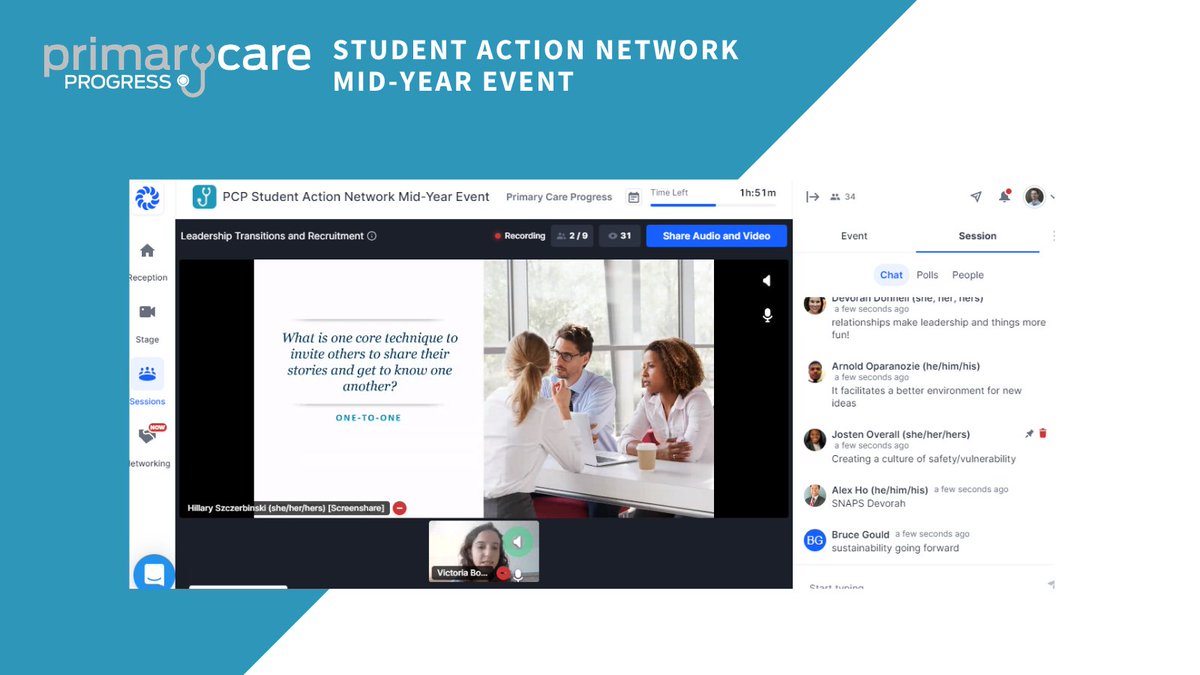Viewport: 1200px width, 675px height.
Task: Click Bruce Gould's BG avatar
Action: (815, 541)
